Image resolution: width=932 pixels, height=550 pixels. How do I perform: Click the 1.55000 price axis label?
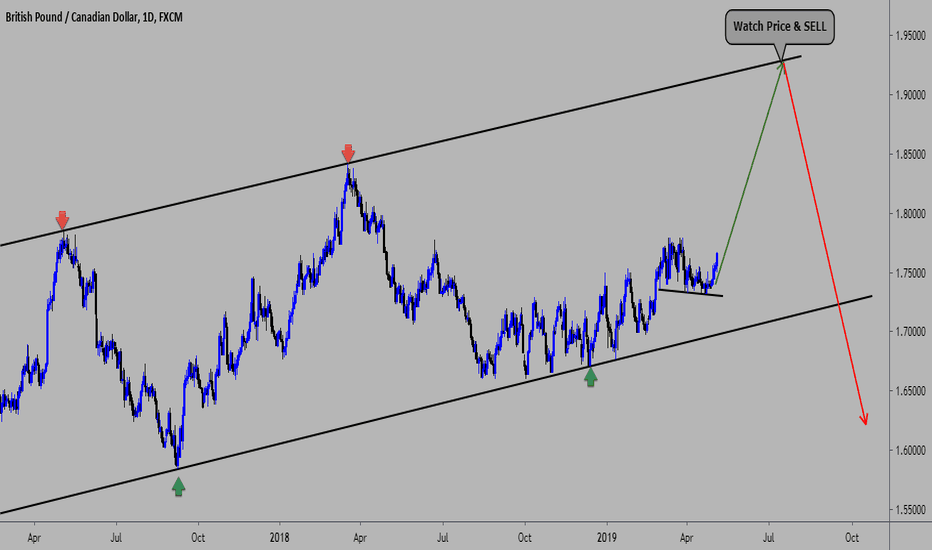(910, 510)
